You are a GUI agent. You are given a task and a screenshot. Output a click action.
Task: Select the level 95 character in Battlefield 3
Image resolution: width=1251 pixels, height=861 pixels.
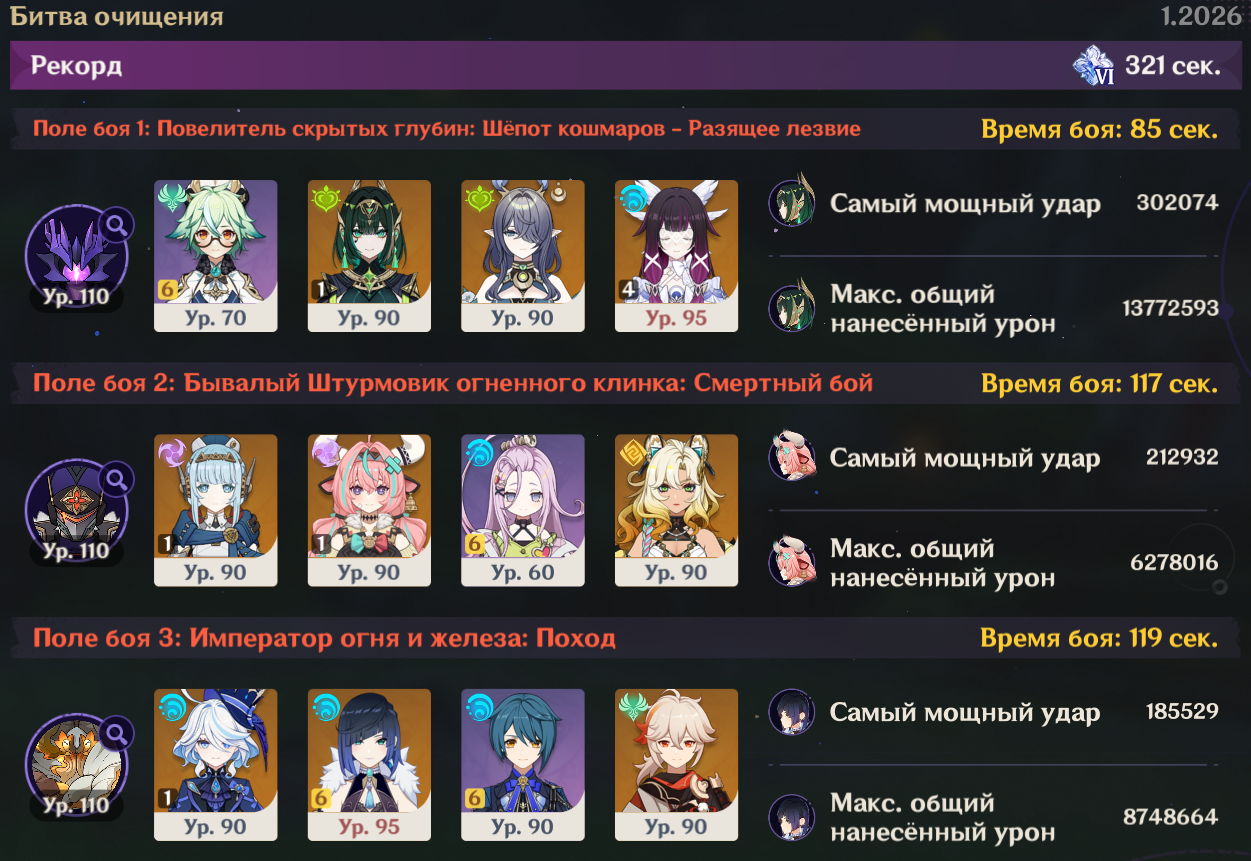point(369,764)
